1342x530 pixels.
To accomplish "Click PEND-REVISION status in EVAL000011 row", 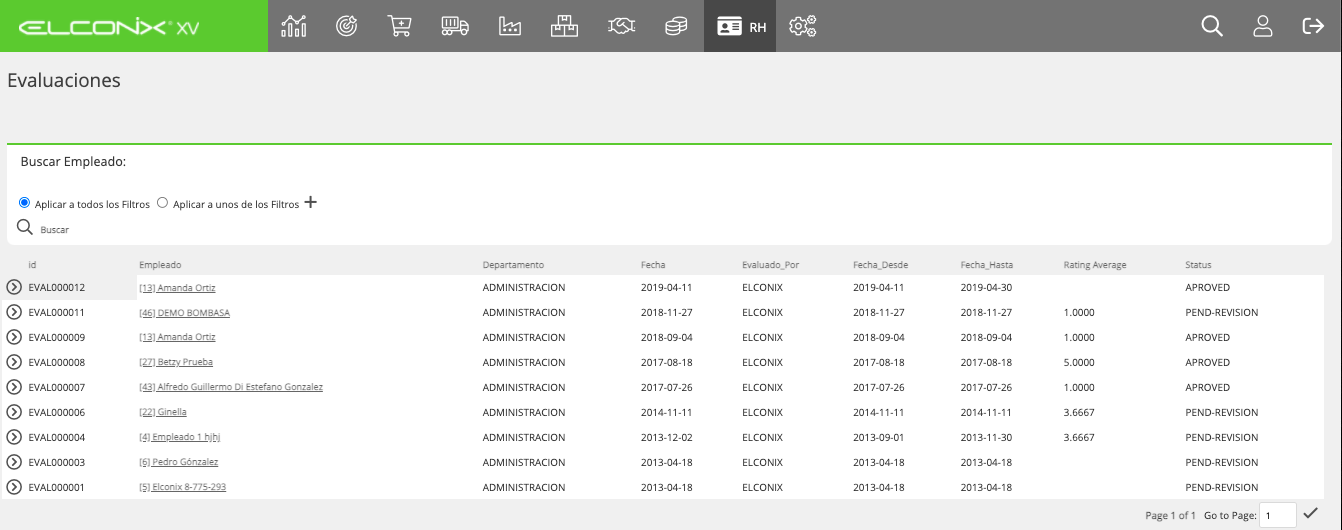I will pyautogui.click(x=1221, y=313).
